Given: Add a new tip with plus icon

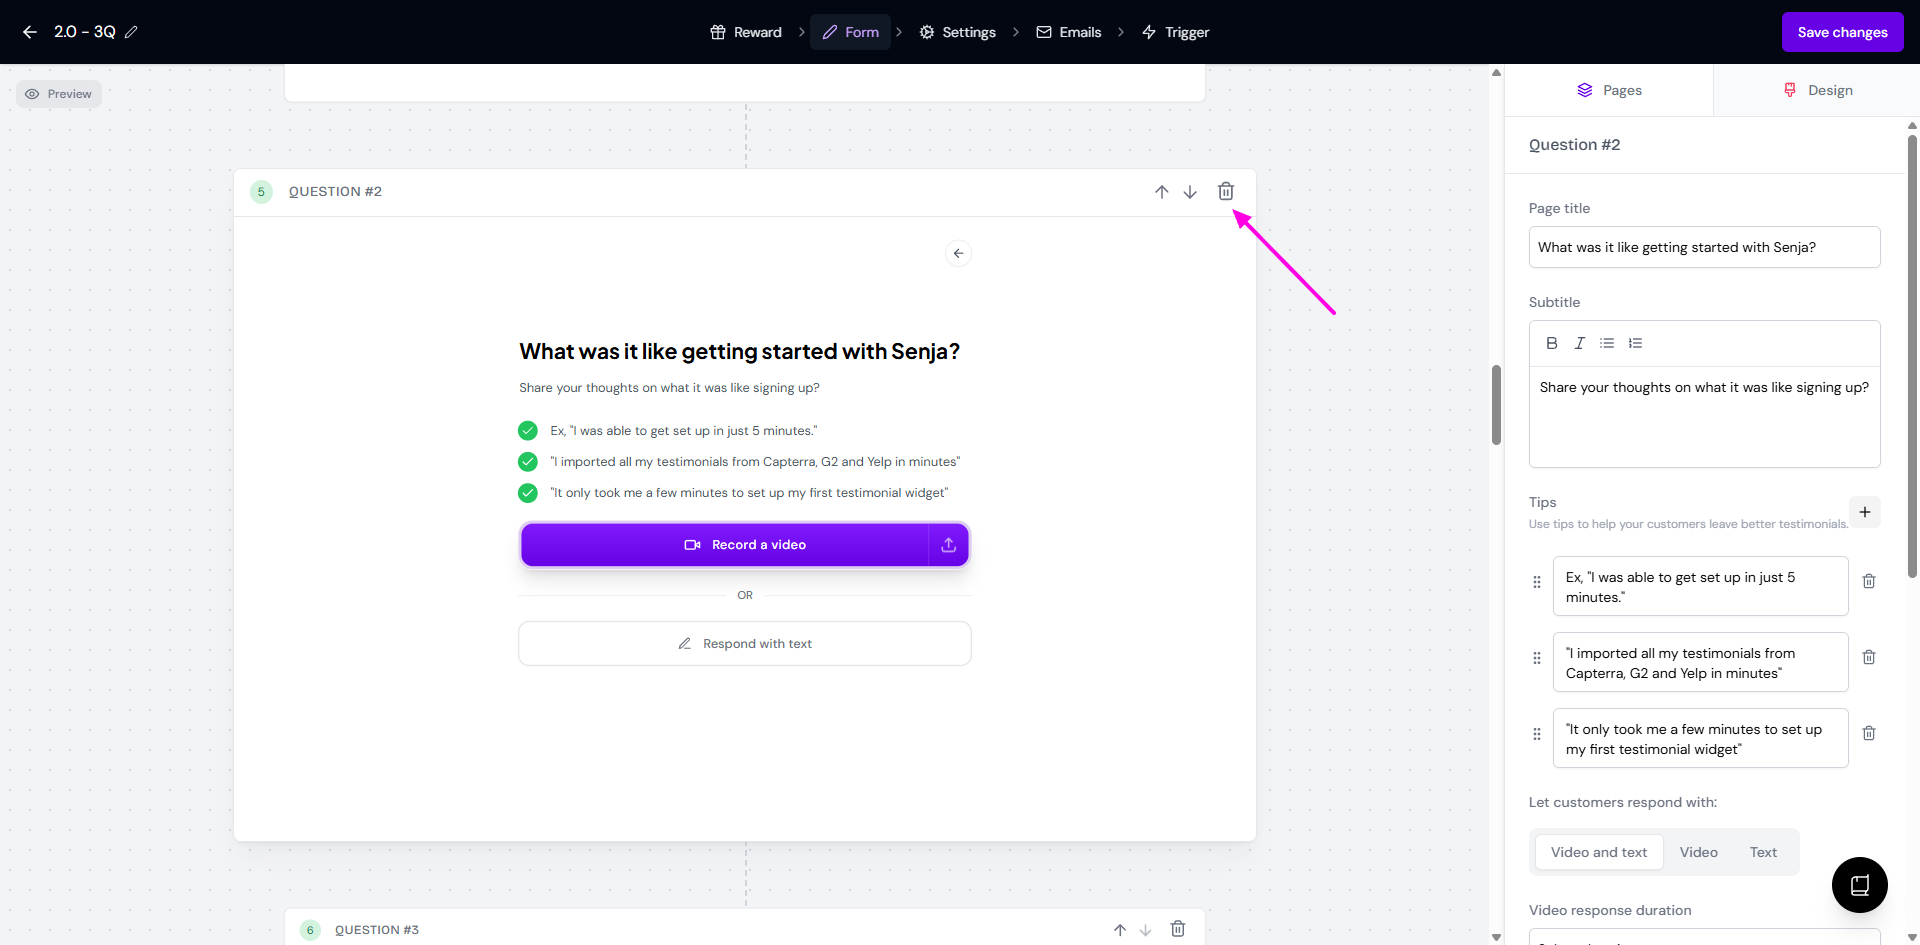Looking at the screenshot, I should pos(1864,512).
